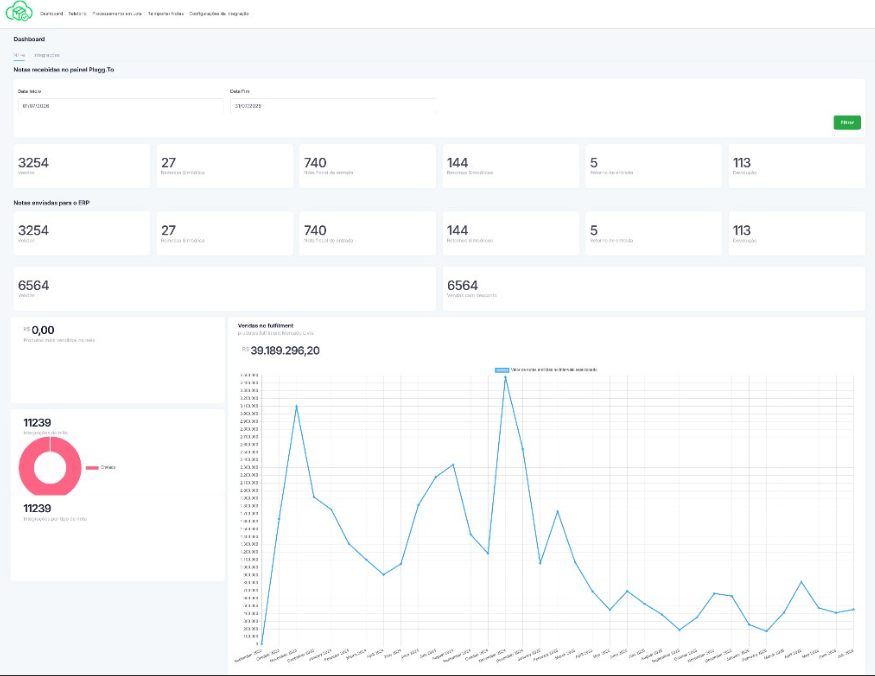Viewport: 875px width, 676px height.
Task: Click the Data Fim date field
Action: [x=333, y=106]
